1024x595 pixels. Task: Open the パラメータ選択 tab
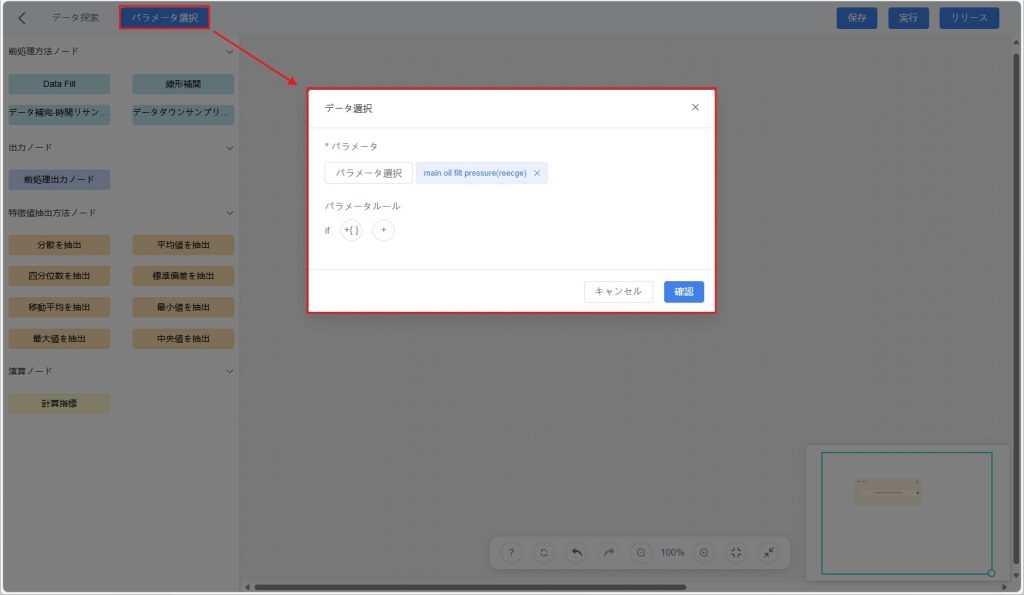[x=164, y=18]
